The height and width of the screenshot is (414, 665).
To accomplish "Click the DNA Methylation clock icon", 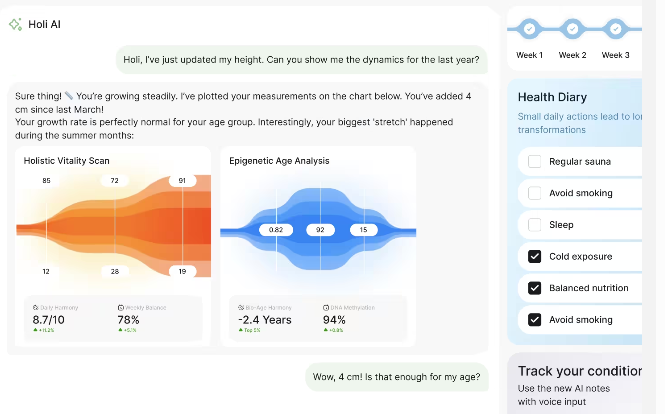I will tap(326, 308).
